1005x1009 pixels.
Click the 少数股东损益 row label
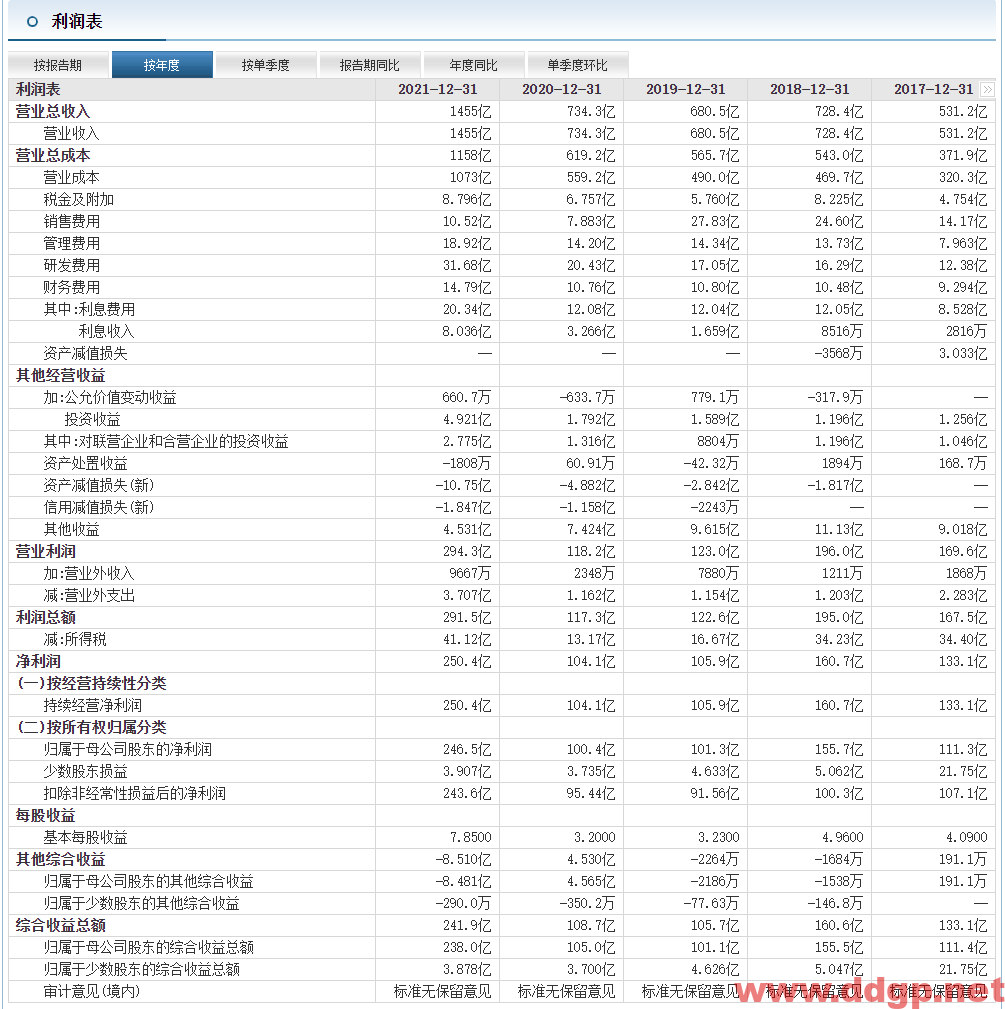pos(86,772)
